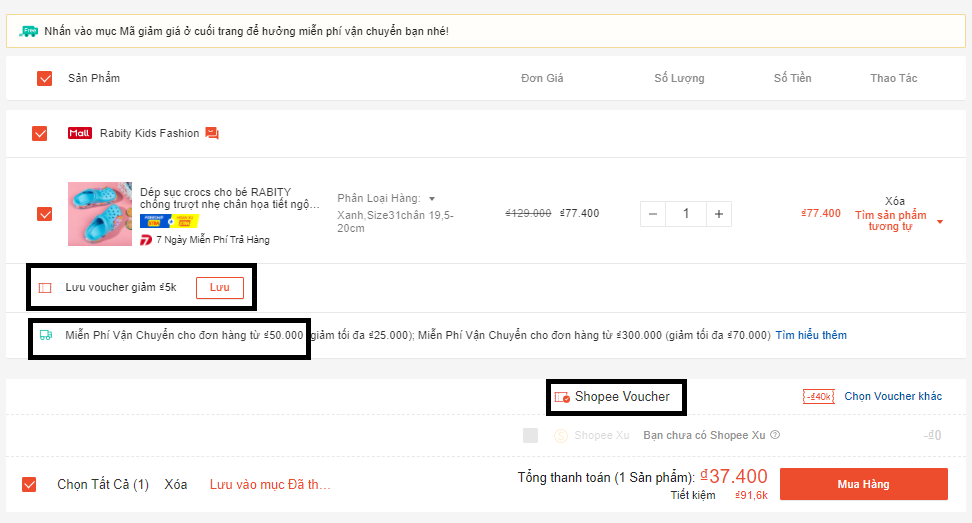
Task: Increase quantity with the plus button
Action: pyautogui.click(x=718, y=214)
